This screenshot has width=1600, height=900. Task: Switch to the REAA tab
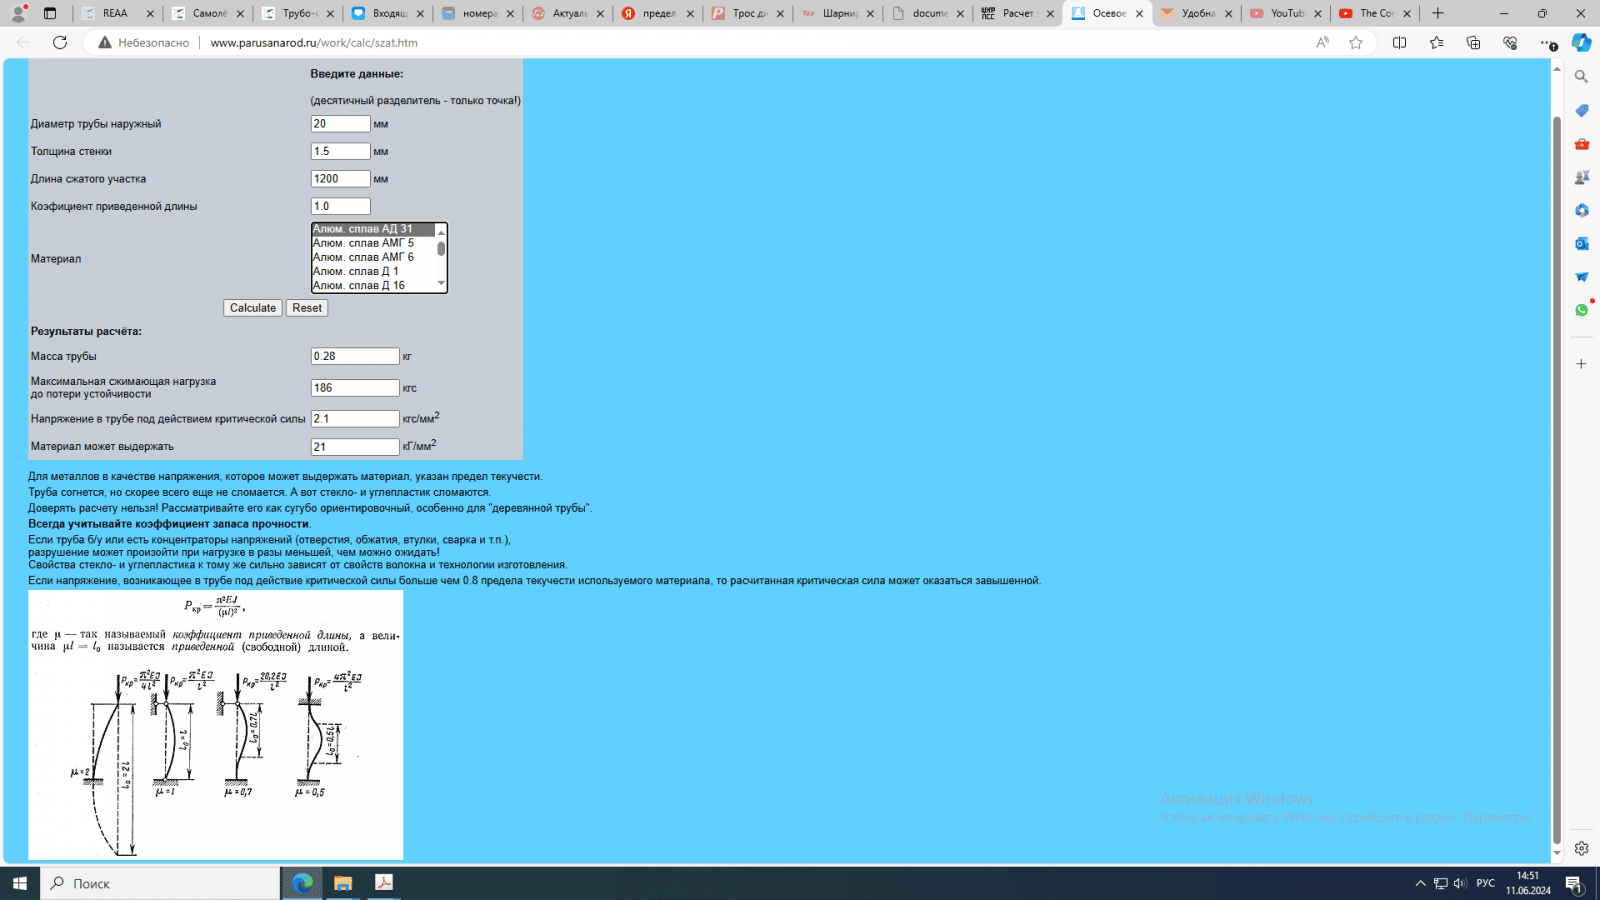pos(115,13)
